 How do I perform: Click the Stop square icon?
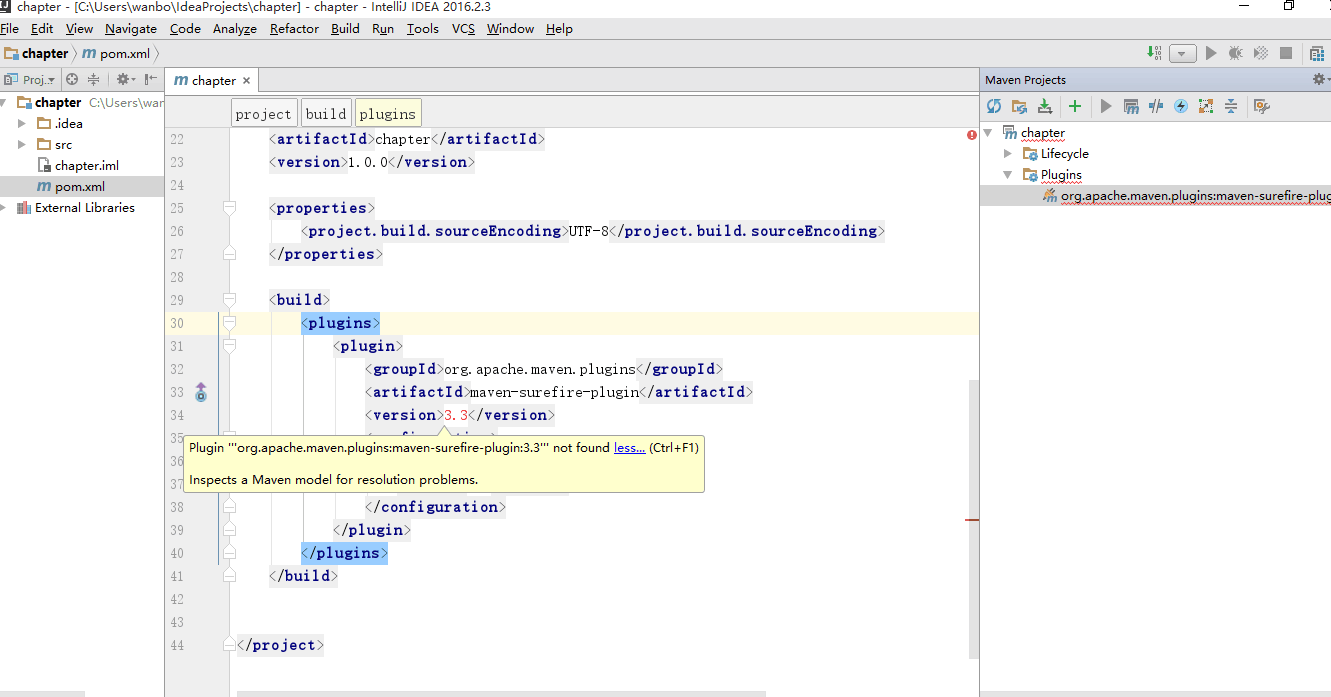(1286, 53)
